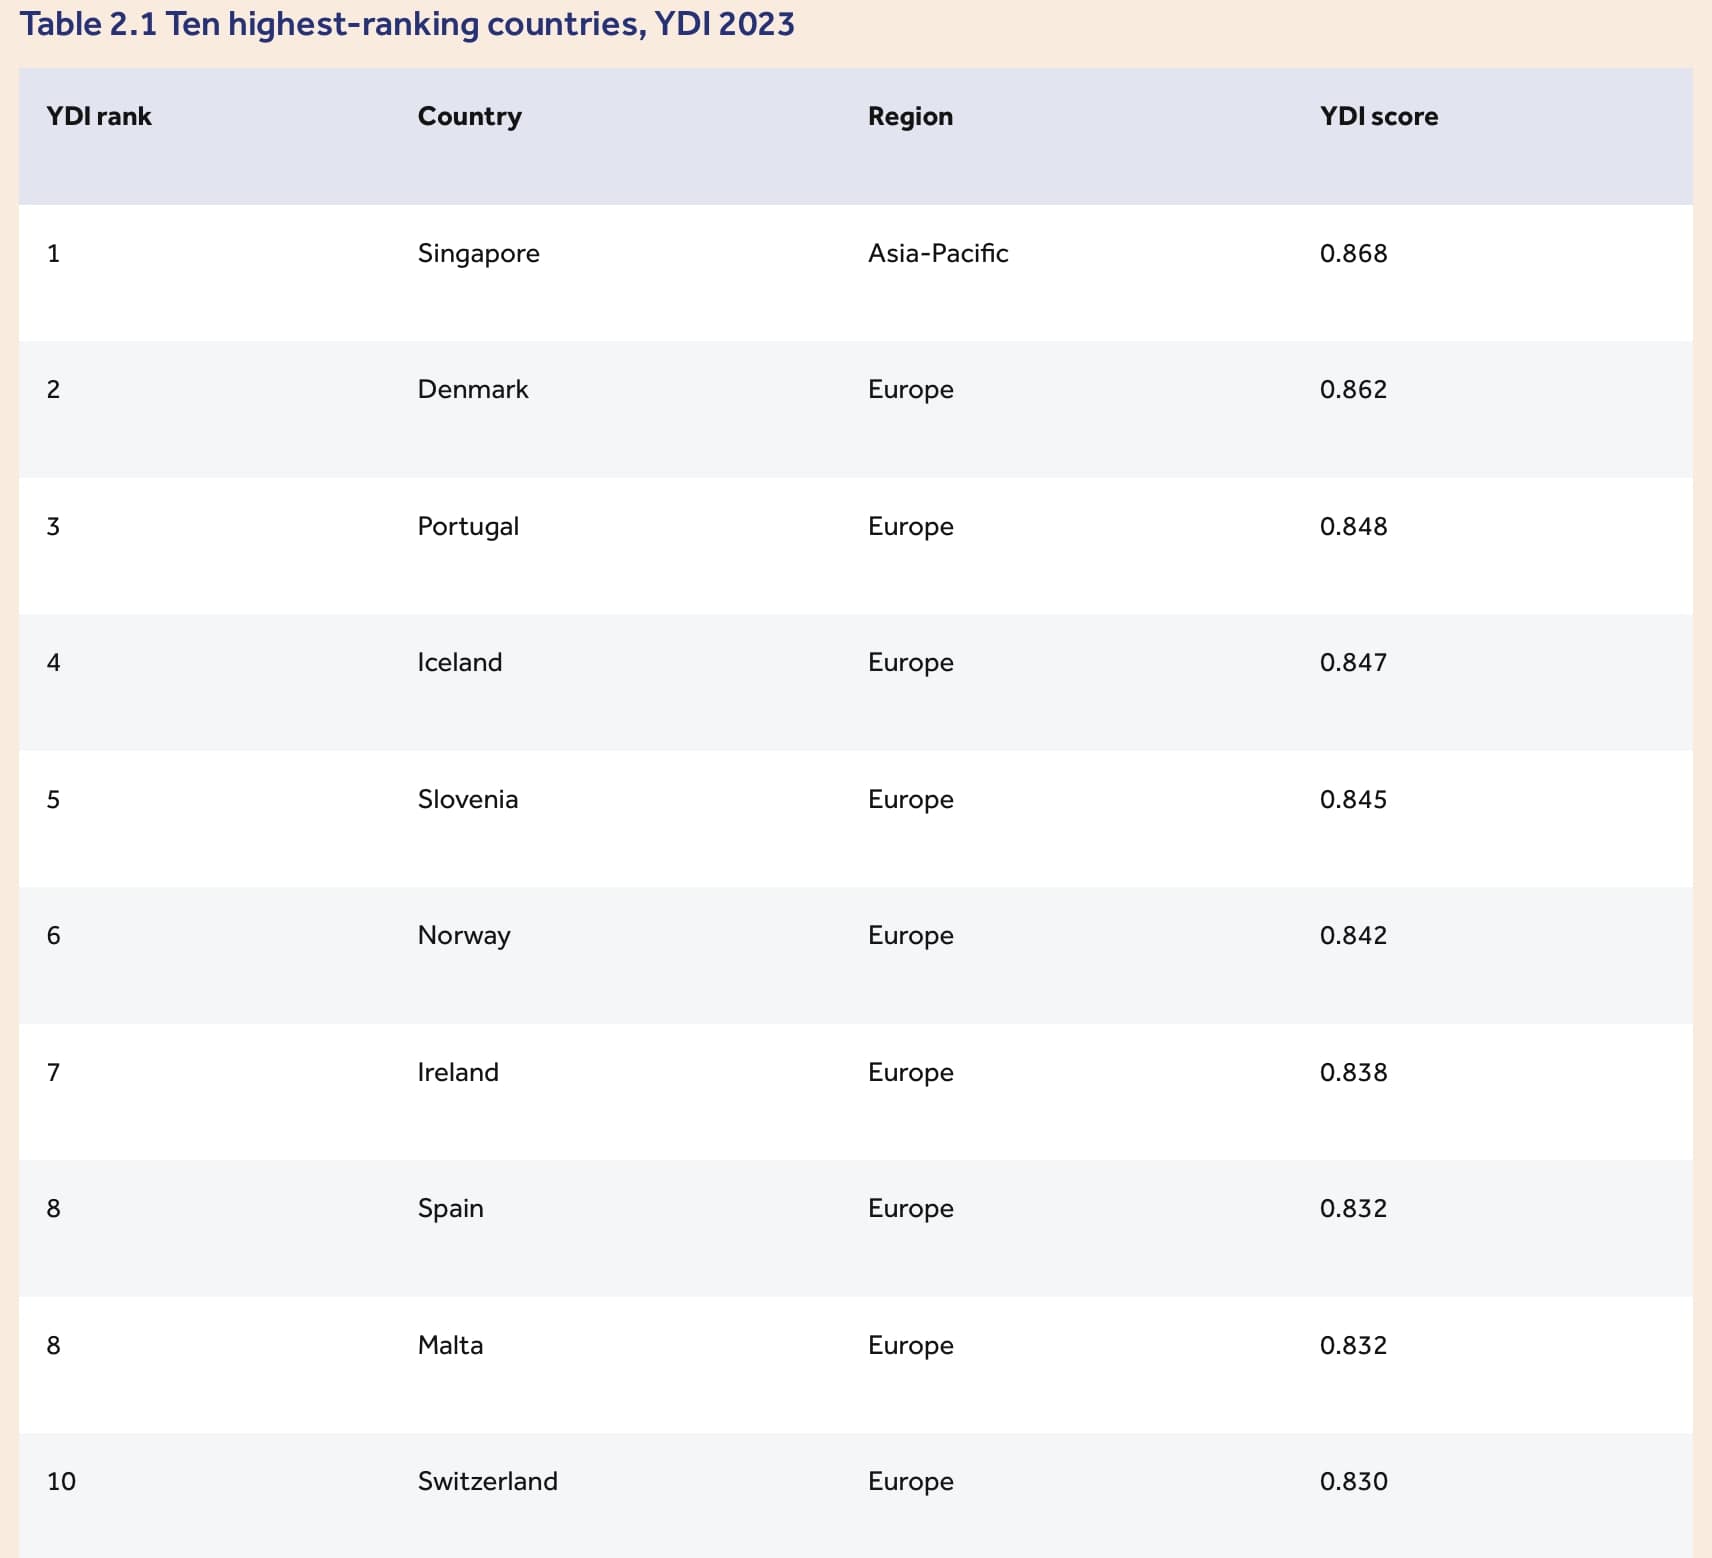Click rank number 10 in Switzerland's row

[61, 1481]
